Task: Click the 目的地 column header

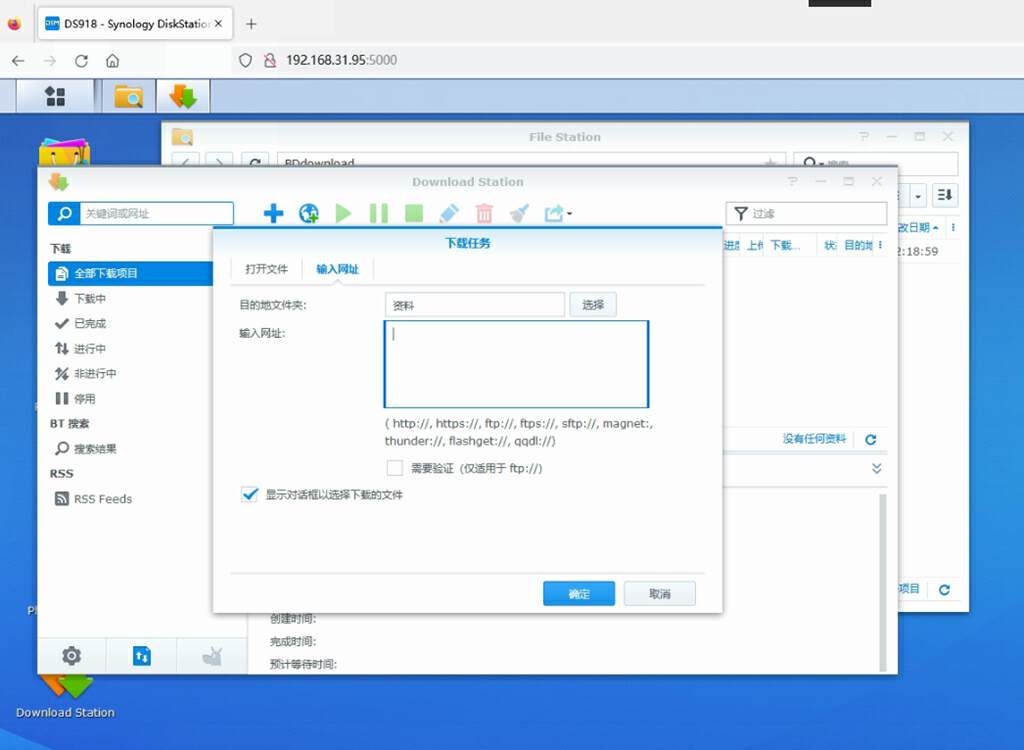Action: pos(858,245)
